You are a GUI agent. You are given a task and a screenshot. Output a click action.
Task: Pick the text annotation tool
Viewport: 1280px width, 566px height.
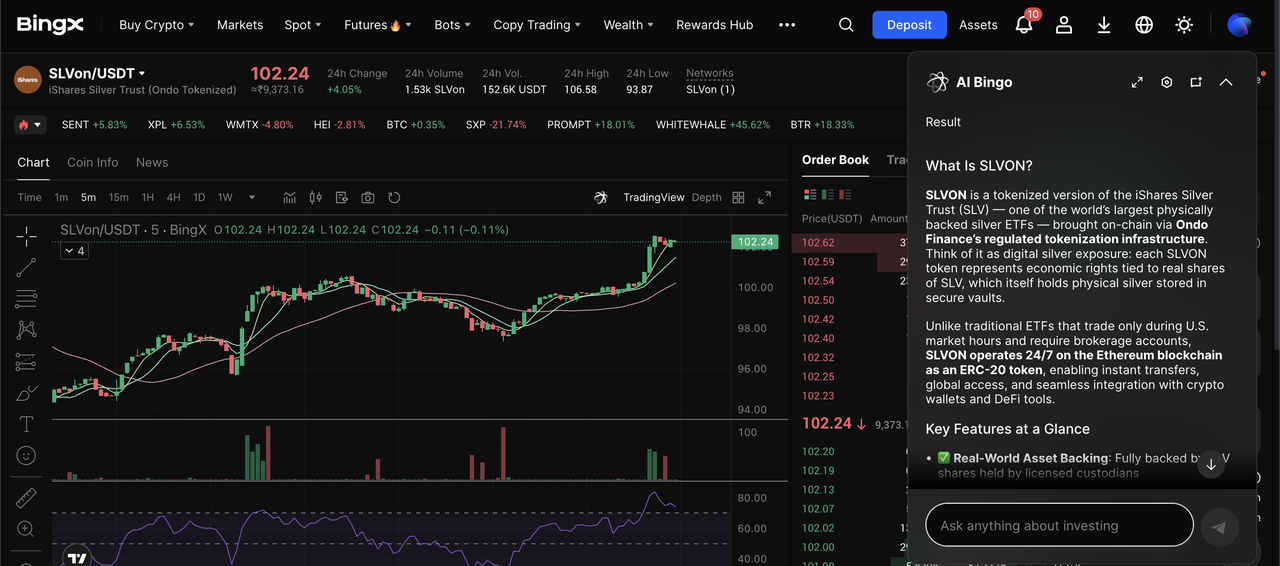point(27,424)
